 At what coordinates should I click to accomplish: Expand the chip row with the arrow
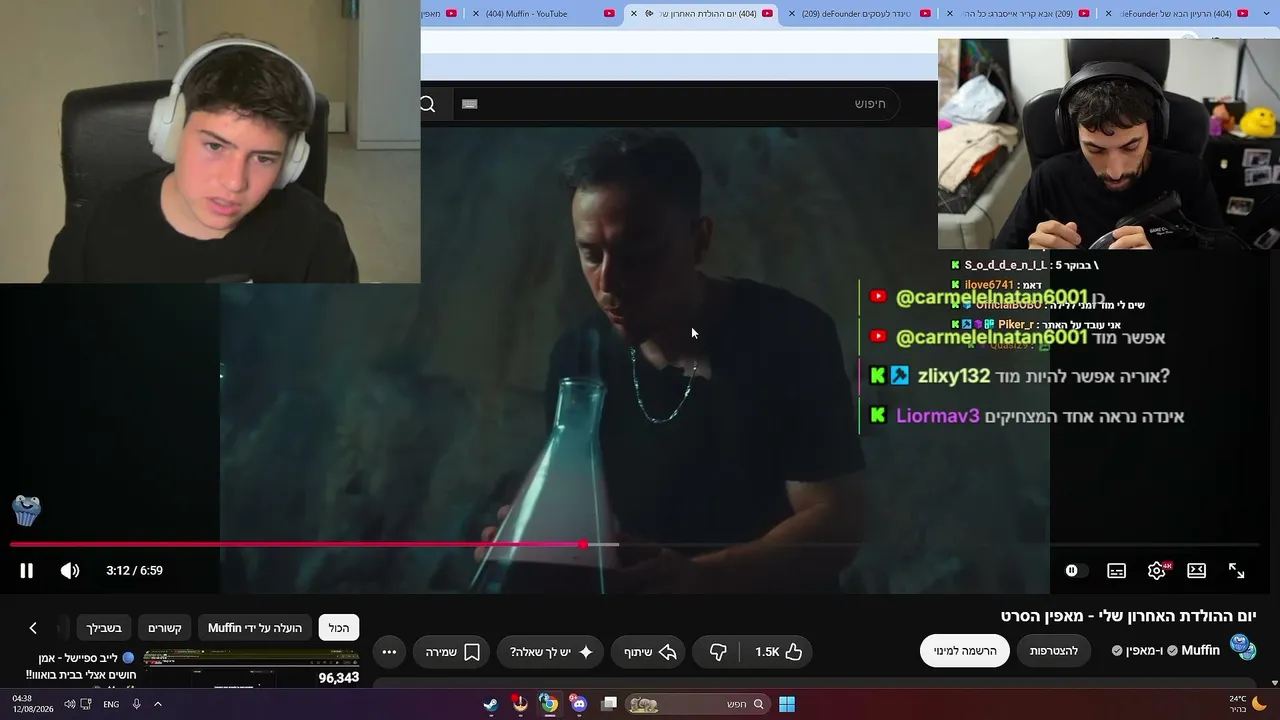33,628
